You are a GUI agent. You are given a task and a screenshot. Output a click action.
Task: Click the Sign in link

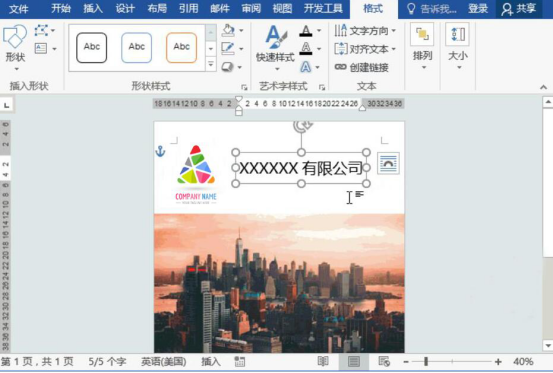pyautogui.click(x=478, y=9)
